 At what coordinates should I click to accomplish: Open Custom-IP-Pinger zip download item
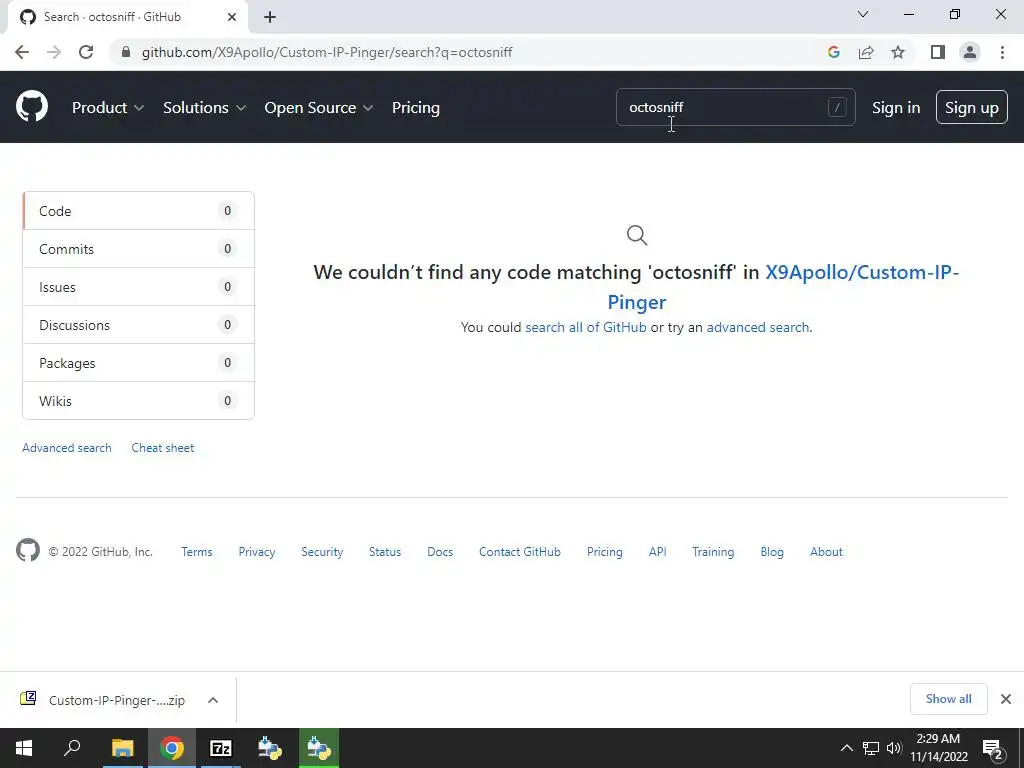[x=116, y=700]
